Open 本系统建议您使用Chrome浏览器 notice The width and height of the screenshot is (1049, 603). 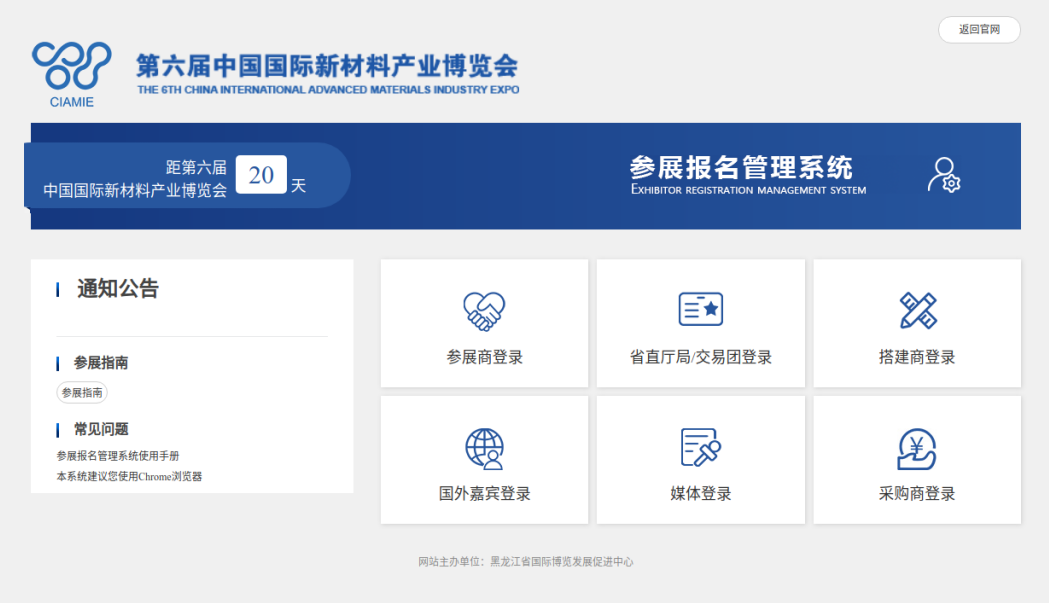129,477
